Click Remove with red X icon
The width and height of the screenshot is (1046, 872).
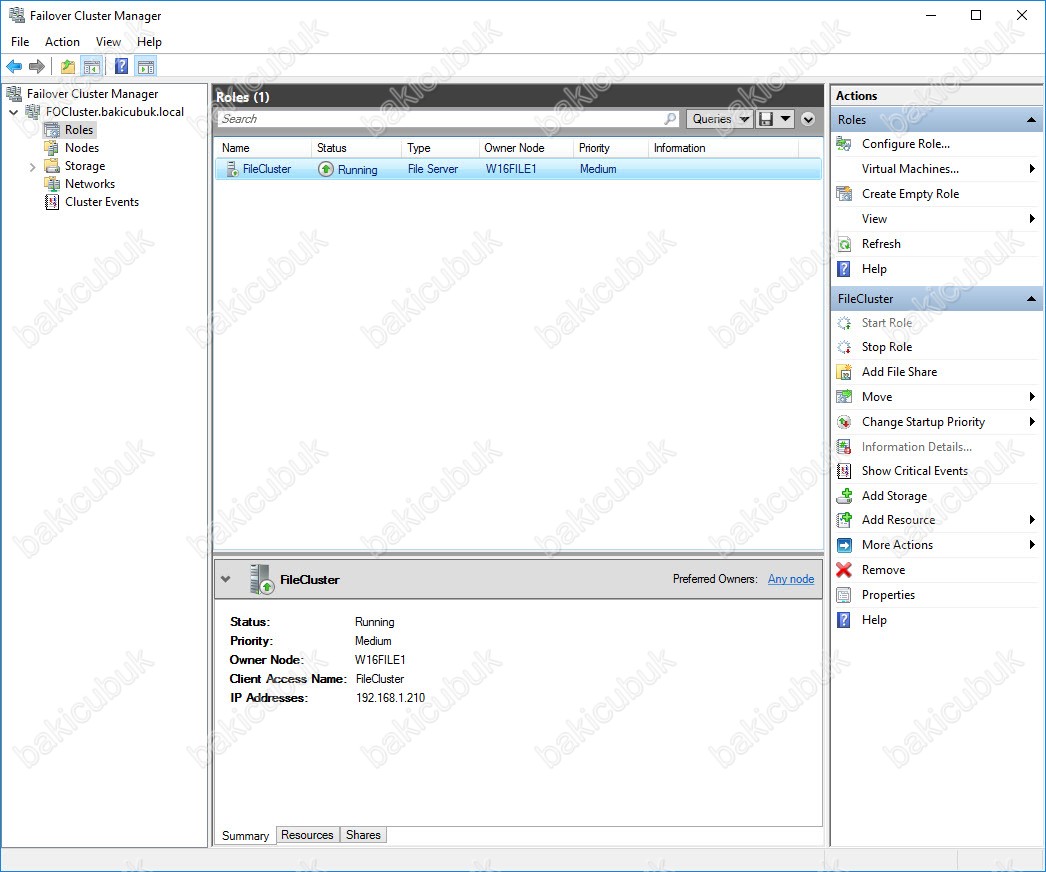coord(883,570)
